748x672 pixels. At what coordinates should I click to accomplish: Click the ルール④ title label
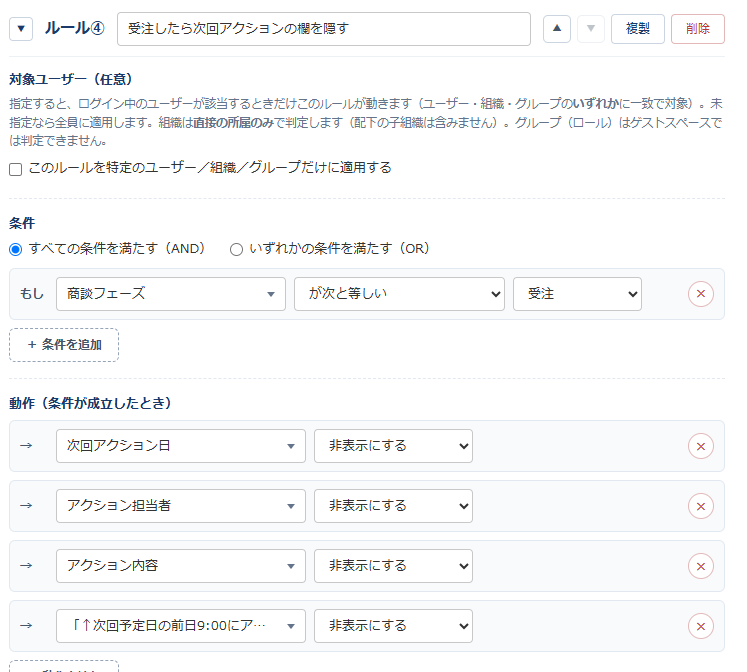coord(74,29)
